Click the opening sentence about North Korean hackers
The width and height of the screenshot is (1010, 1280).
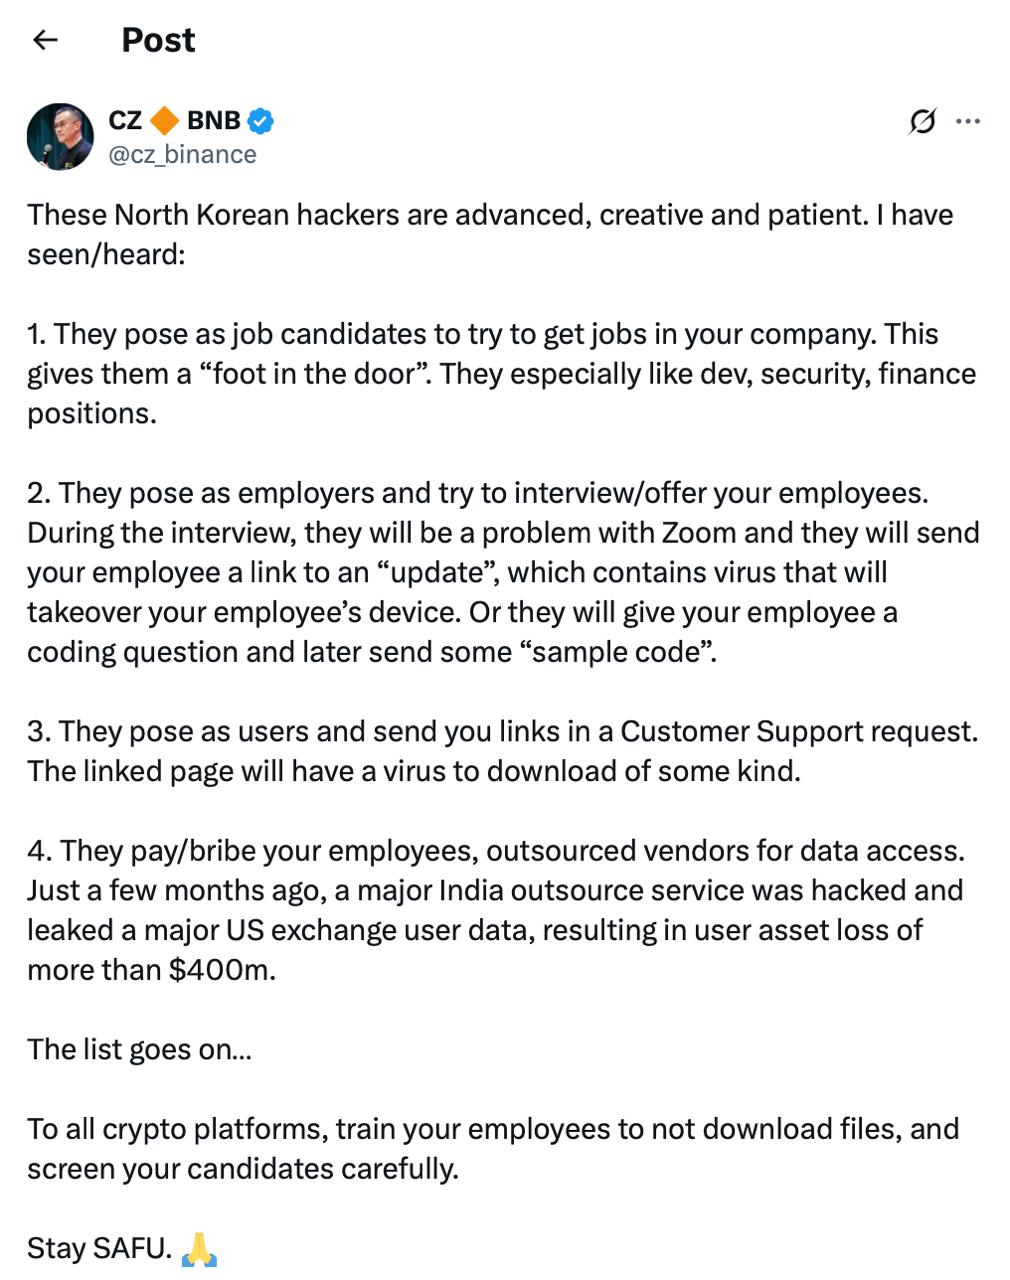click(490, 234)
